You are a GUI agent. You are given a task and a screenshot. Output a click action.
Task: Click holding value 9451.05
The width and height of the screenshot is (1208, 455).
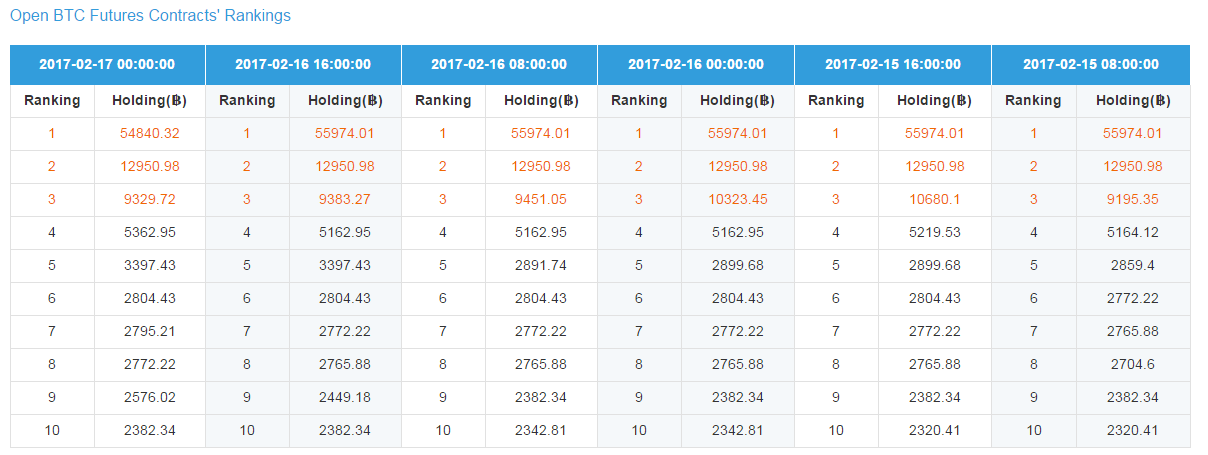tap(541, 200)
